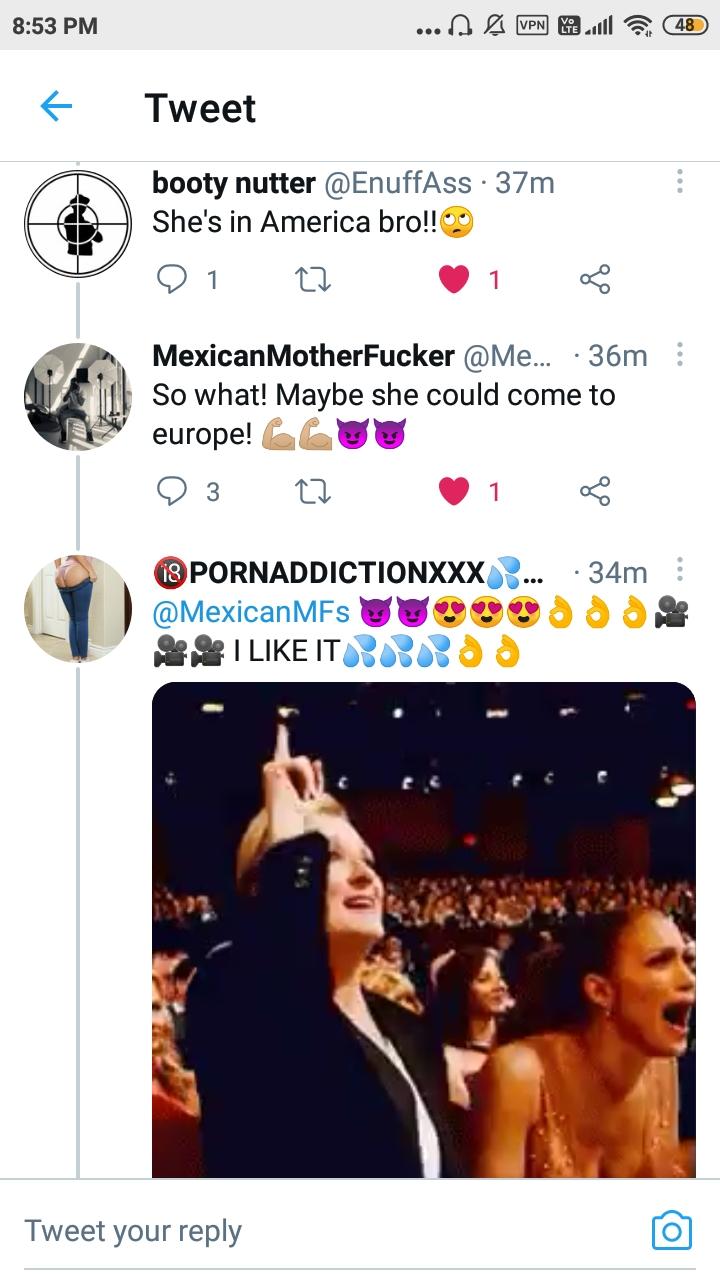The width and height of the screenshot is (720, 1280).
Task: Open the GIF in the 34m tweet
Action: click(423, 930)
